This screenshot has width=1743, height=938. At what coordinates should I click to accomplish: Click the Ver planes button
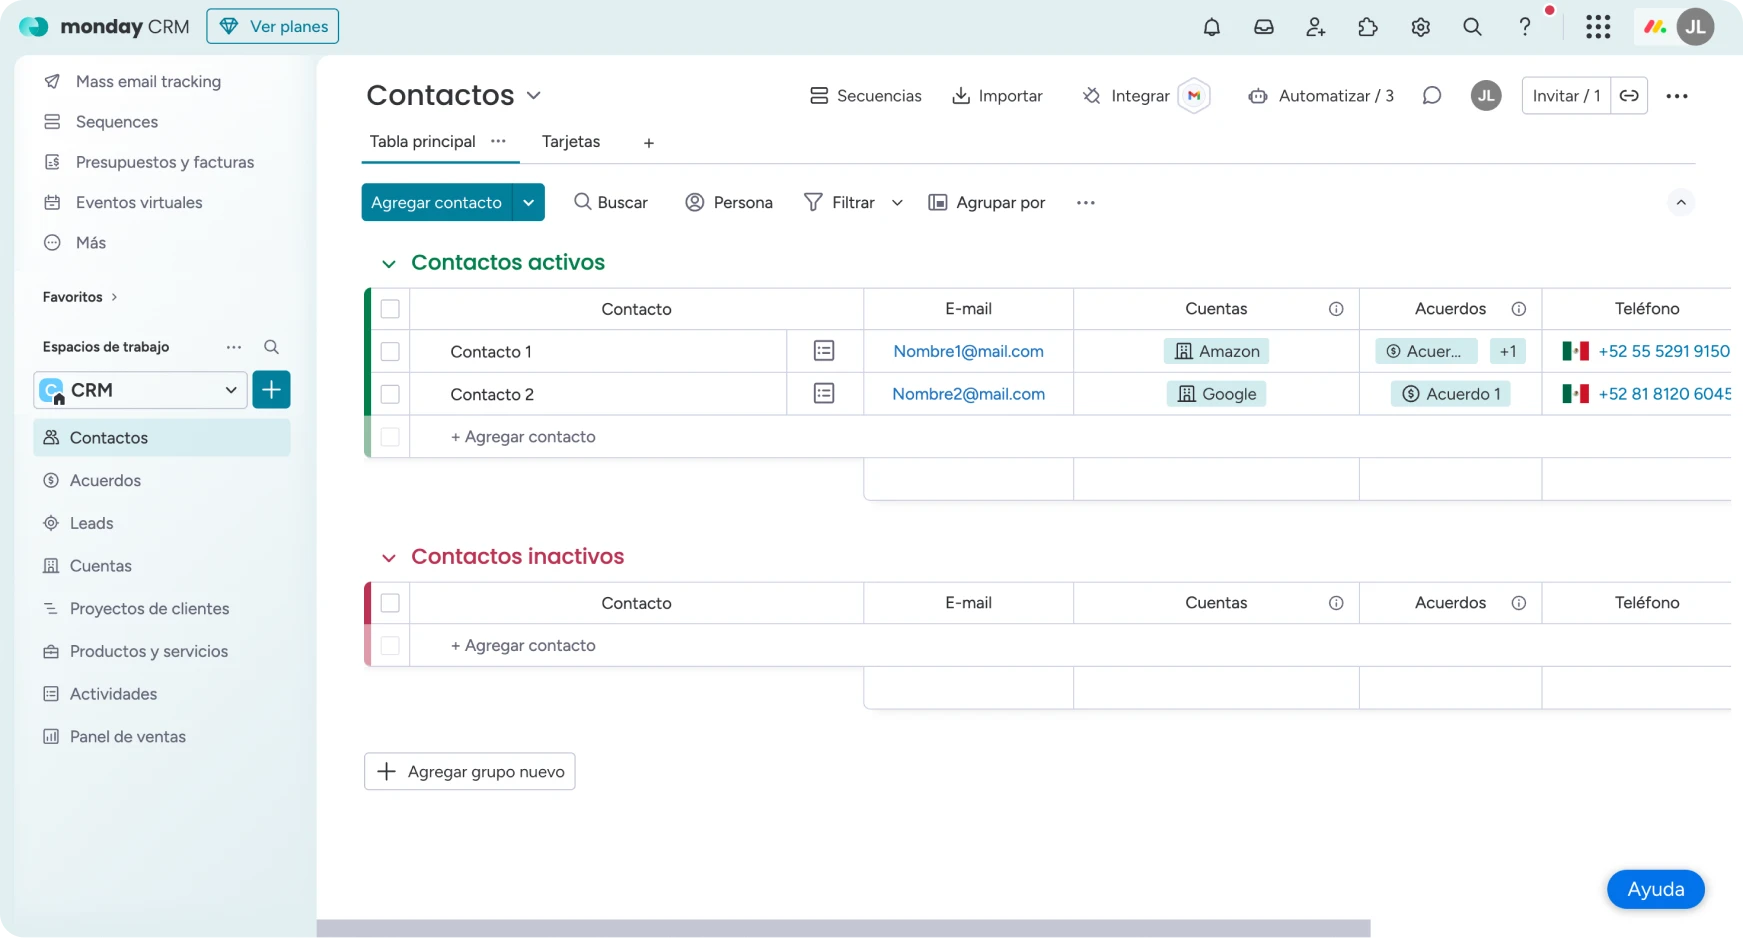(273, 26)
